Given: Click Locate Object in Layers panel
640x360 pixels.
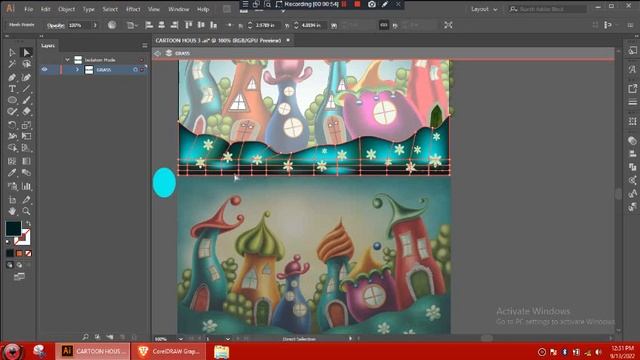Looking at the screenshot, I should point(85,337).
